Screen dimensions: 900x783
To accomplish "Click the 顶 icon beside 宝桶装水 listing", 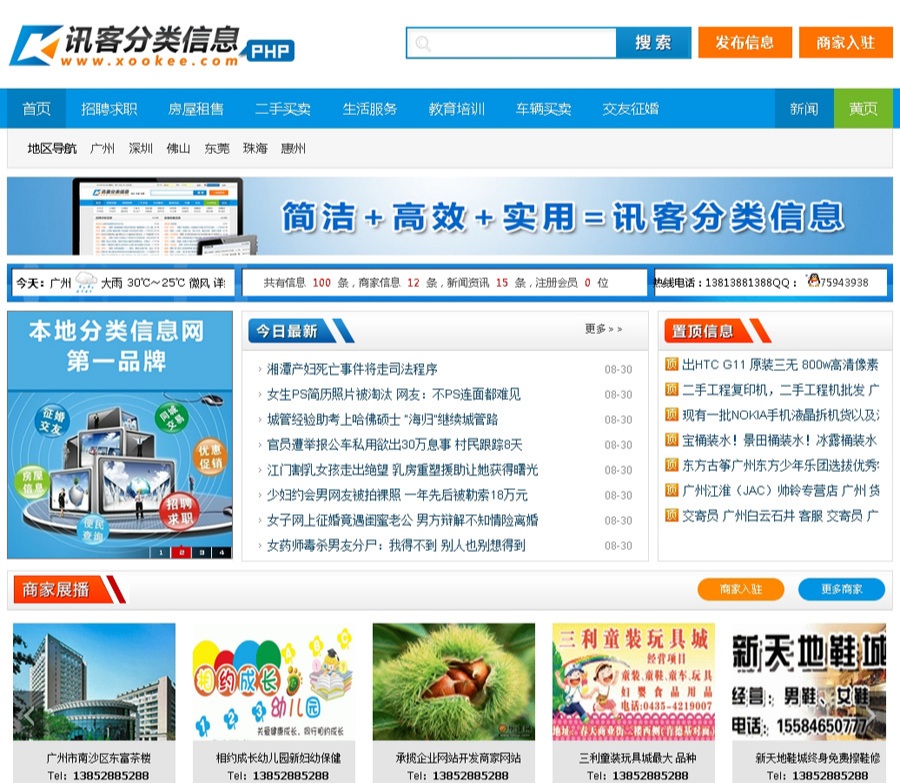I will (672, 440).
